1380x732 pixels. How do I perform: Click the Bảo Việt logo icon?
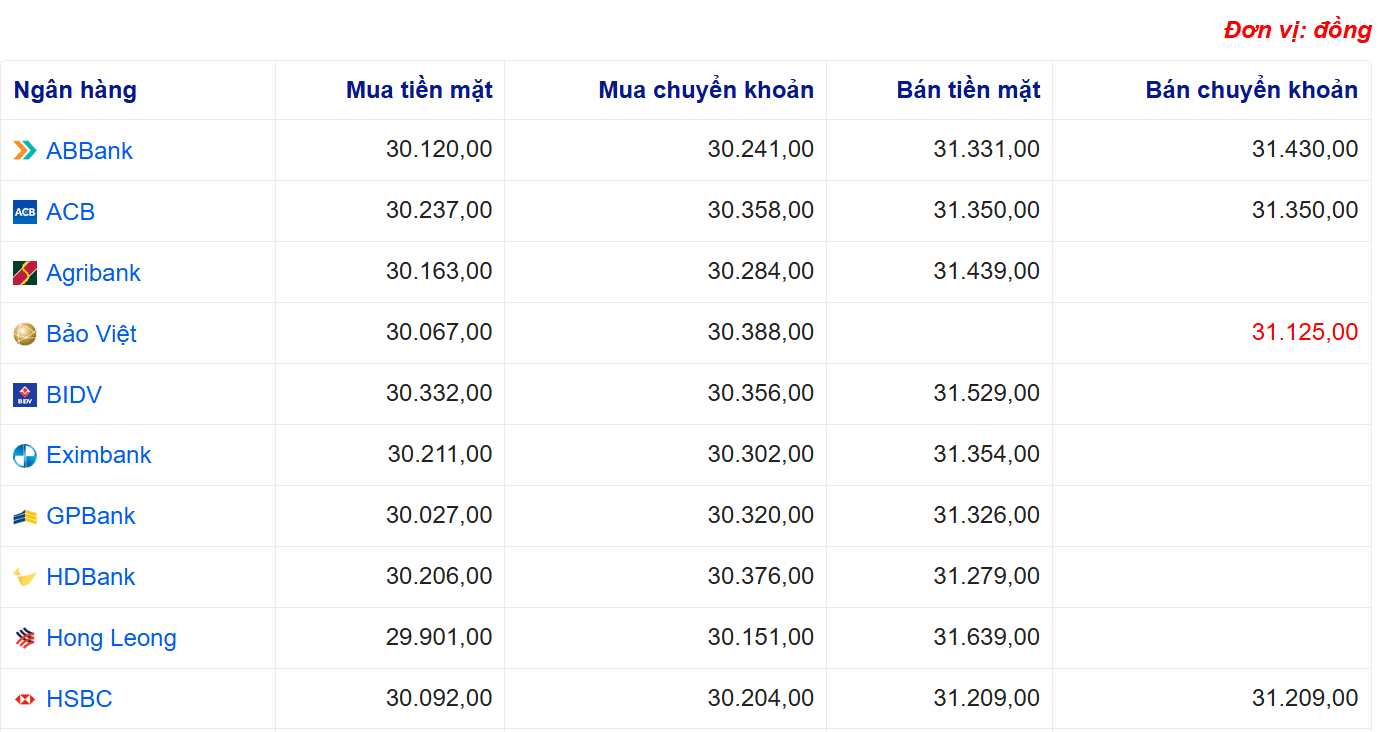[25, 334]
